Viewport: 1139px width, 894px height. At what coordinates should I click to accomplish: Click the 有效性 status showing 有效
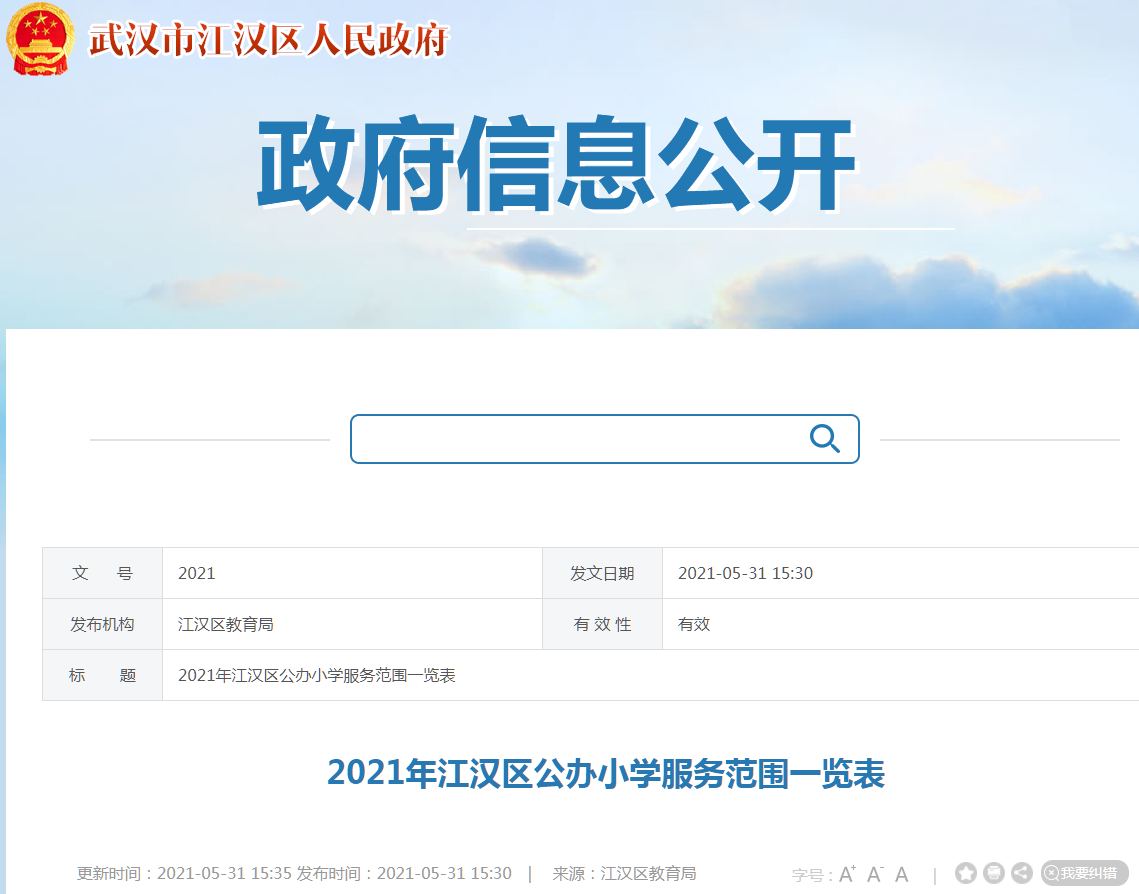[692, 624]
